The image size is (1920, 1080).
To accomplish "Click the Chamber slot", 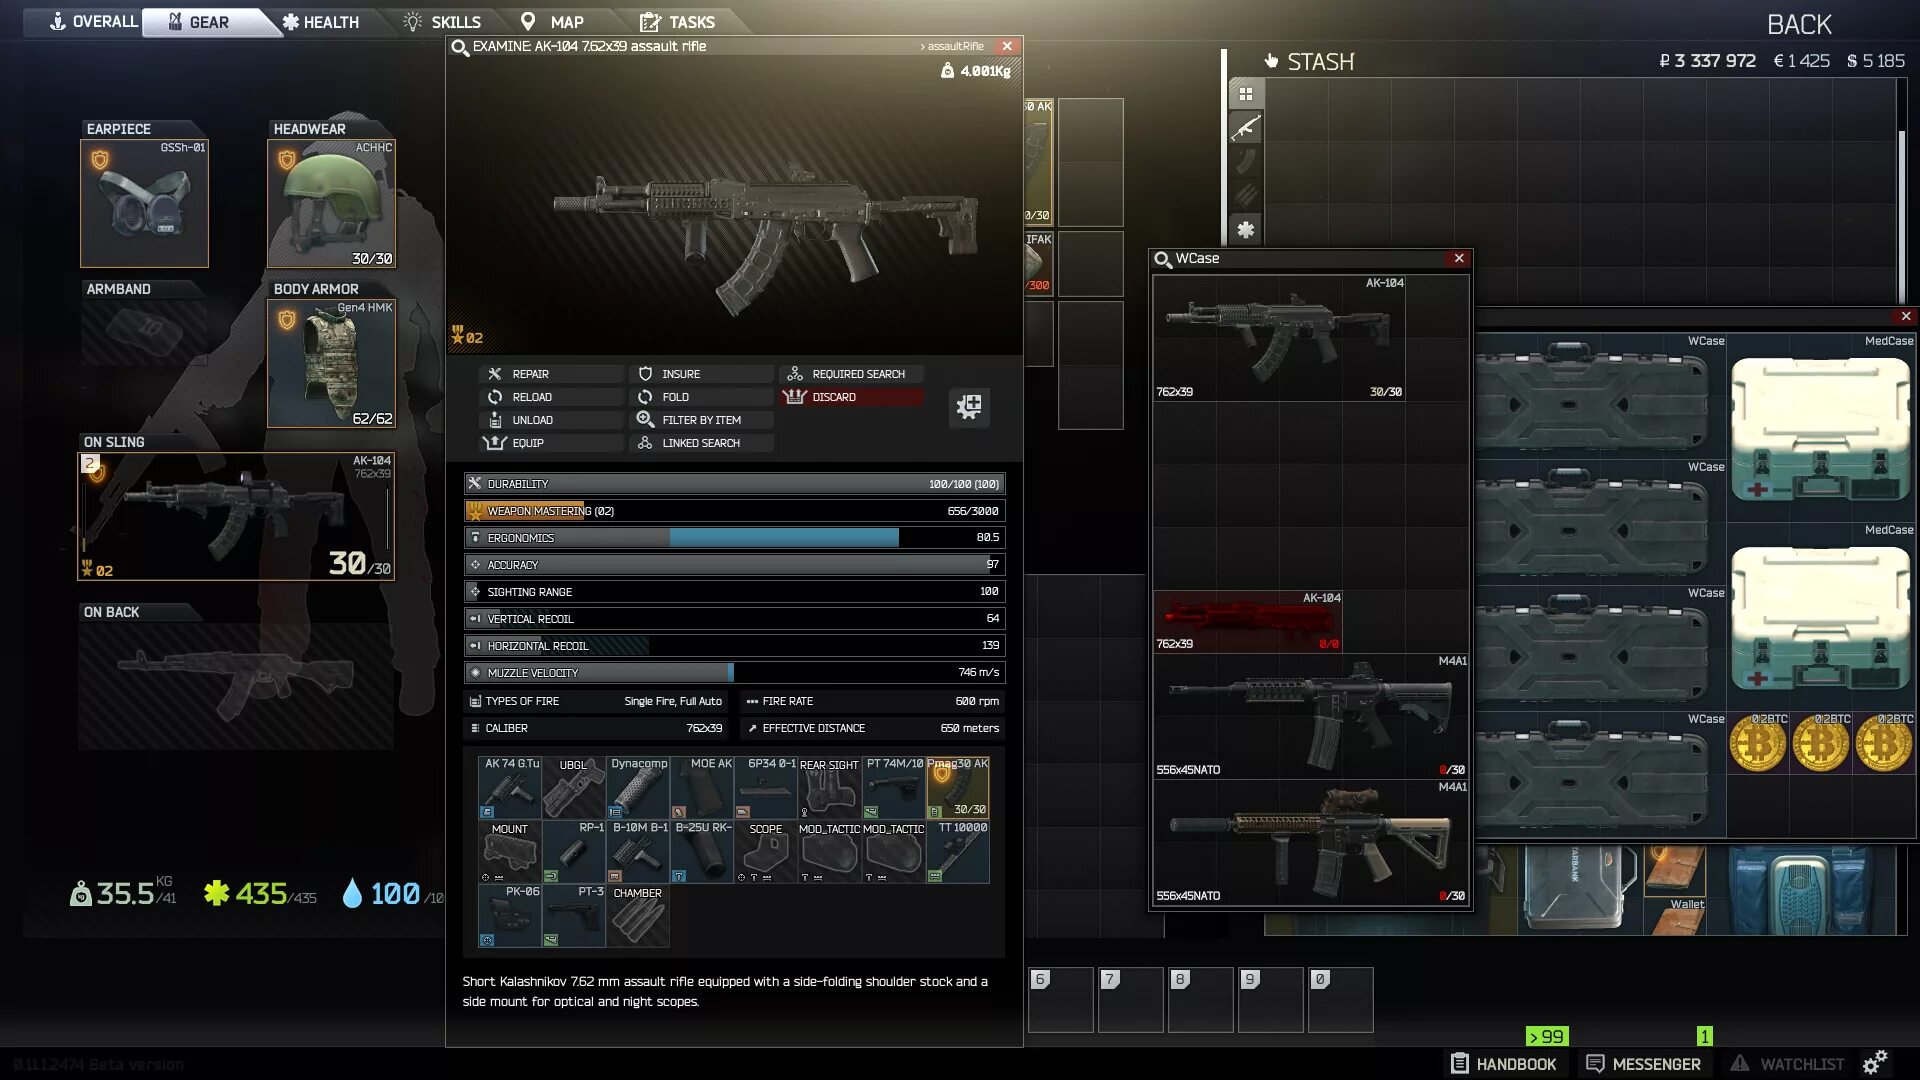I will [x=638, y=916].
